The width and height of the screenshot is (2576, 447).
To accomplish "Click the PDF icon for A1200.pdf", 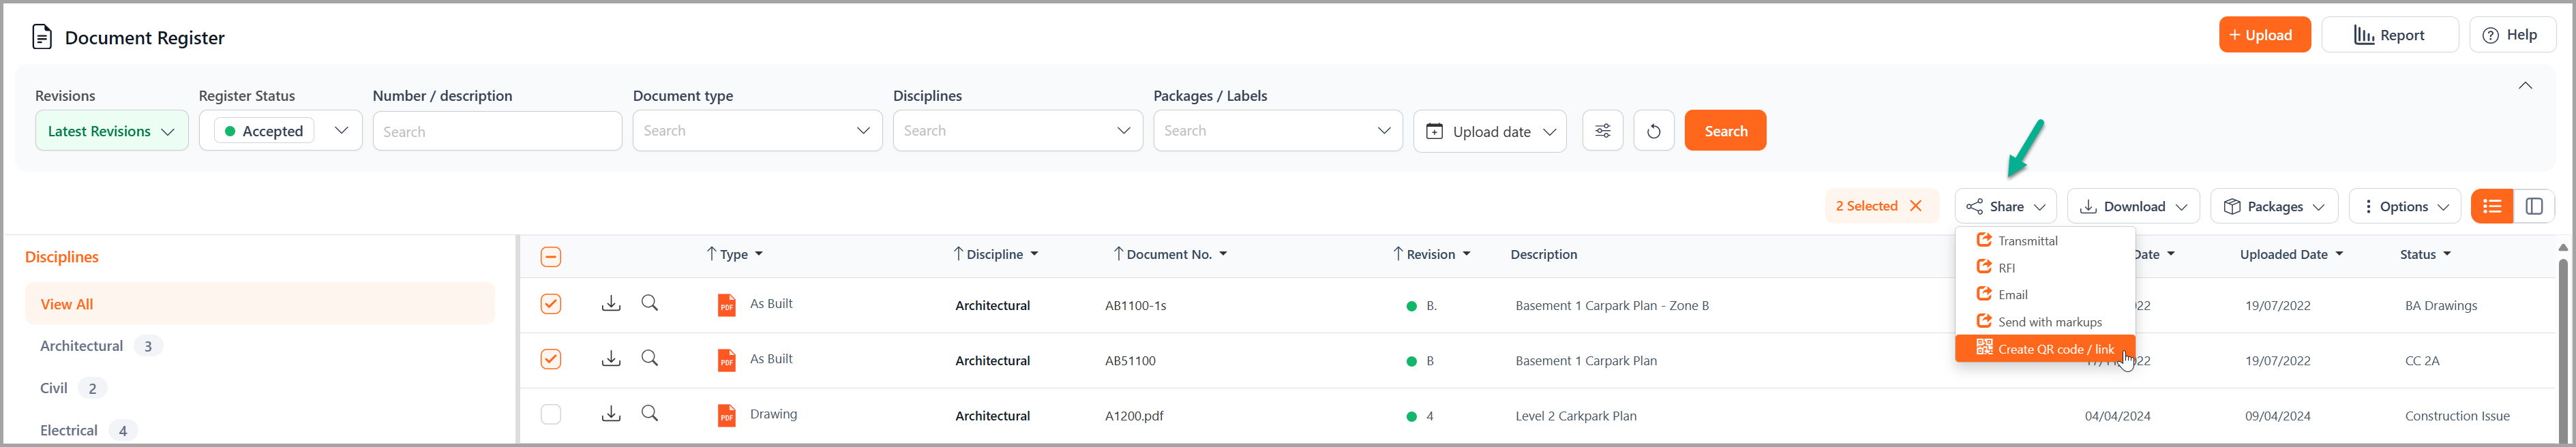I will pos(727,415).
